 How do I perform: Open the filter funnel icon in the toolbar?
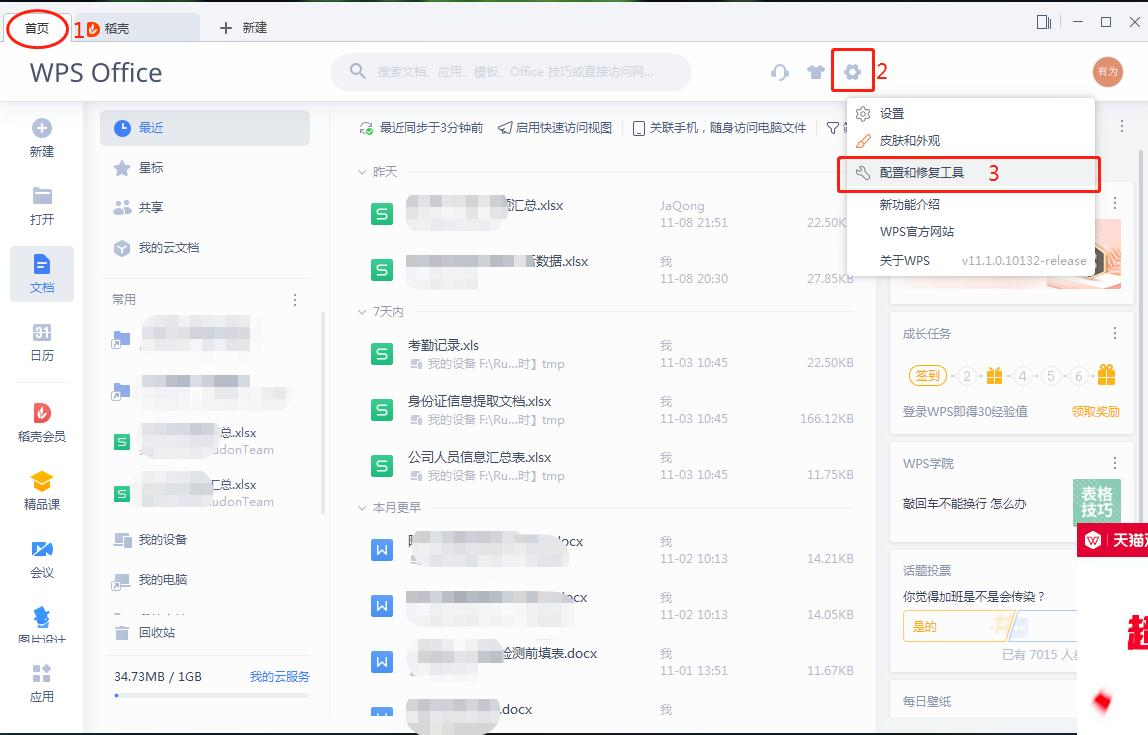pos(833,127)
